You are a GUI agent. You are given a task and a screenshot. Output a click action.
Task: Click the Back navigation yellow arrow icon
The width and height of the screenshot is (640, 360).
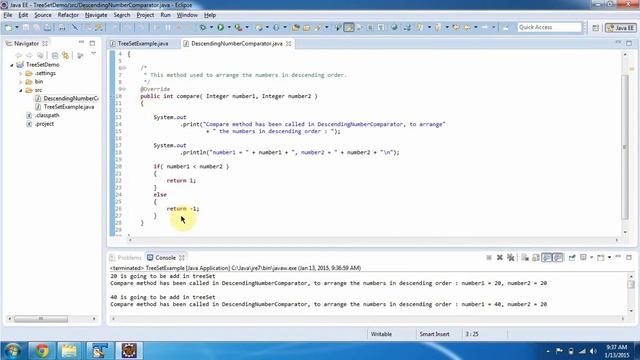tap(467, 27)
